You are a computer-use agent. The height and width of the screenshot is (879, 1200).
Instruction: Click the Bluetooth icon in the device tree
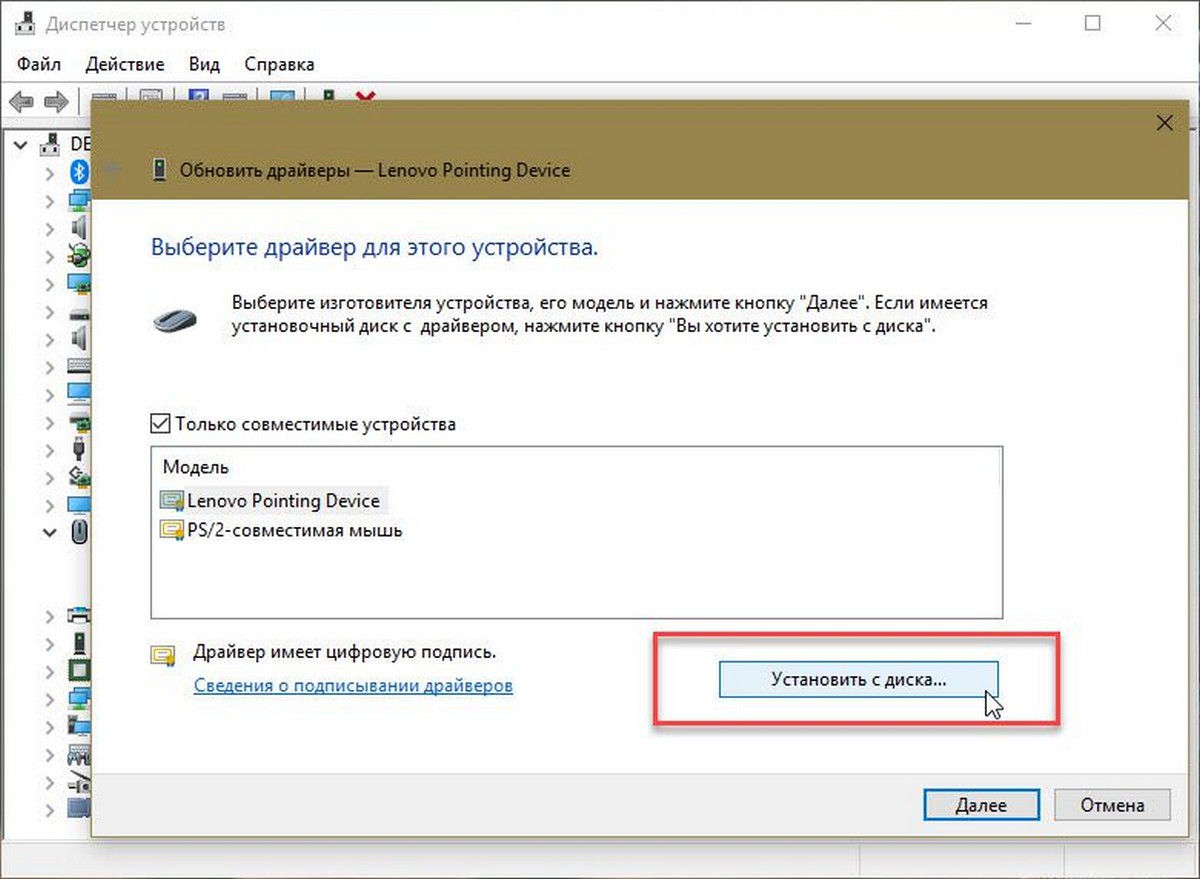click(x=78, y=172)
